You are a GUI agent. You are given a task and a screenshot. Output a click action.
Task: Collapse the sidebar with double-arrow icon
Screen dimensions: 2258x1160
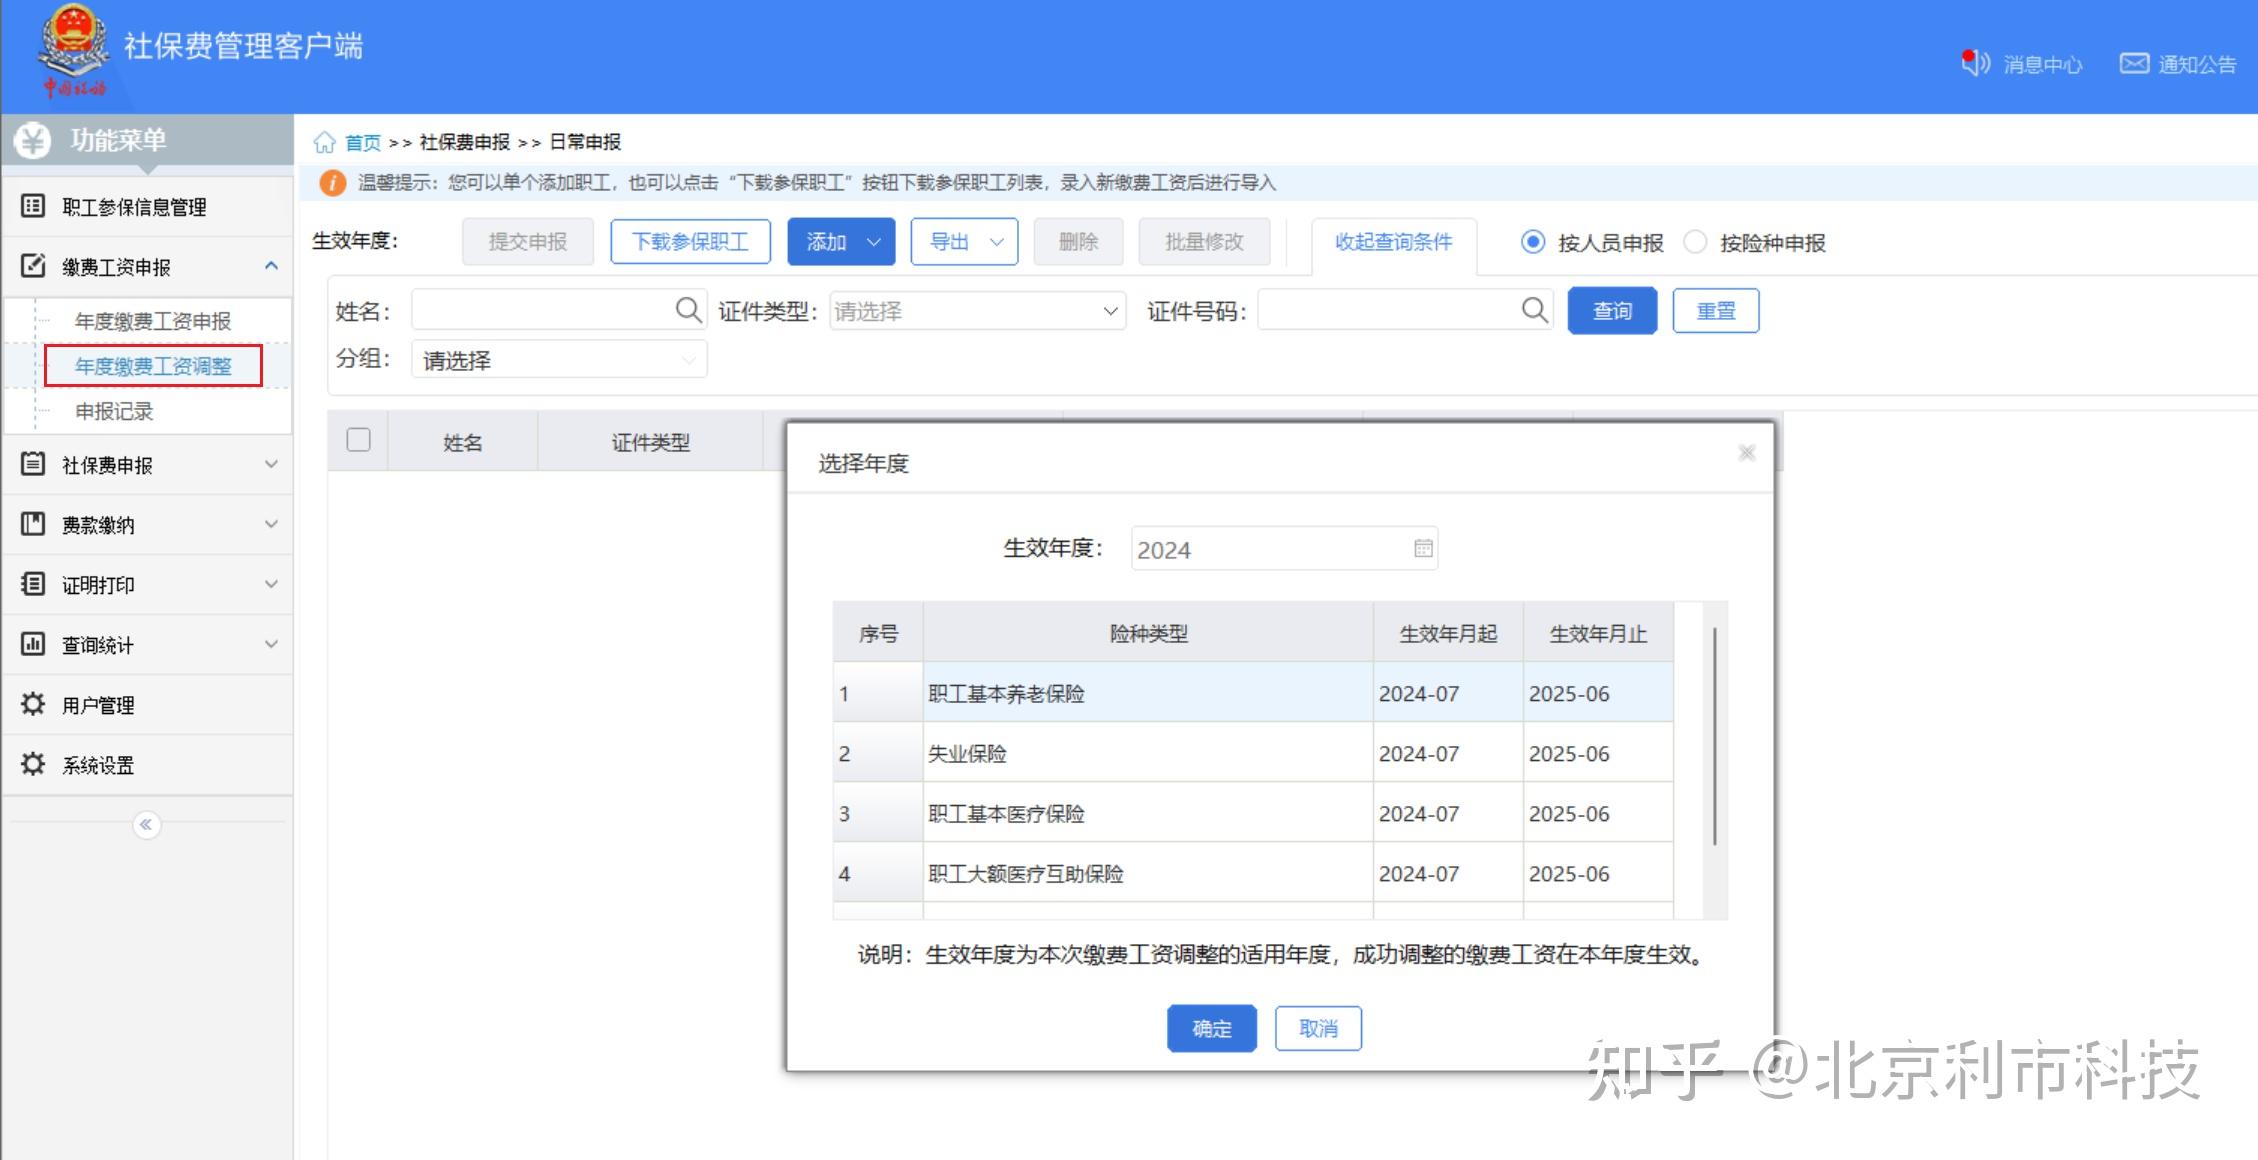(x=146, y=824)
